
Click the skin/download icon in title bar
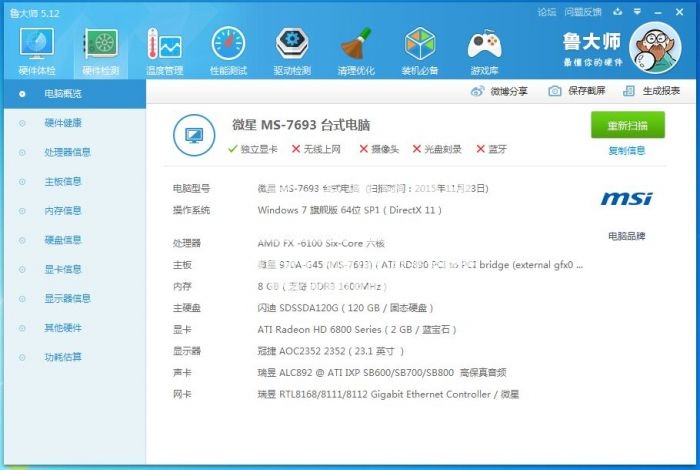[x=617, y=12]
